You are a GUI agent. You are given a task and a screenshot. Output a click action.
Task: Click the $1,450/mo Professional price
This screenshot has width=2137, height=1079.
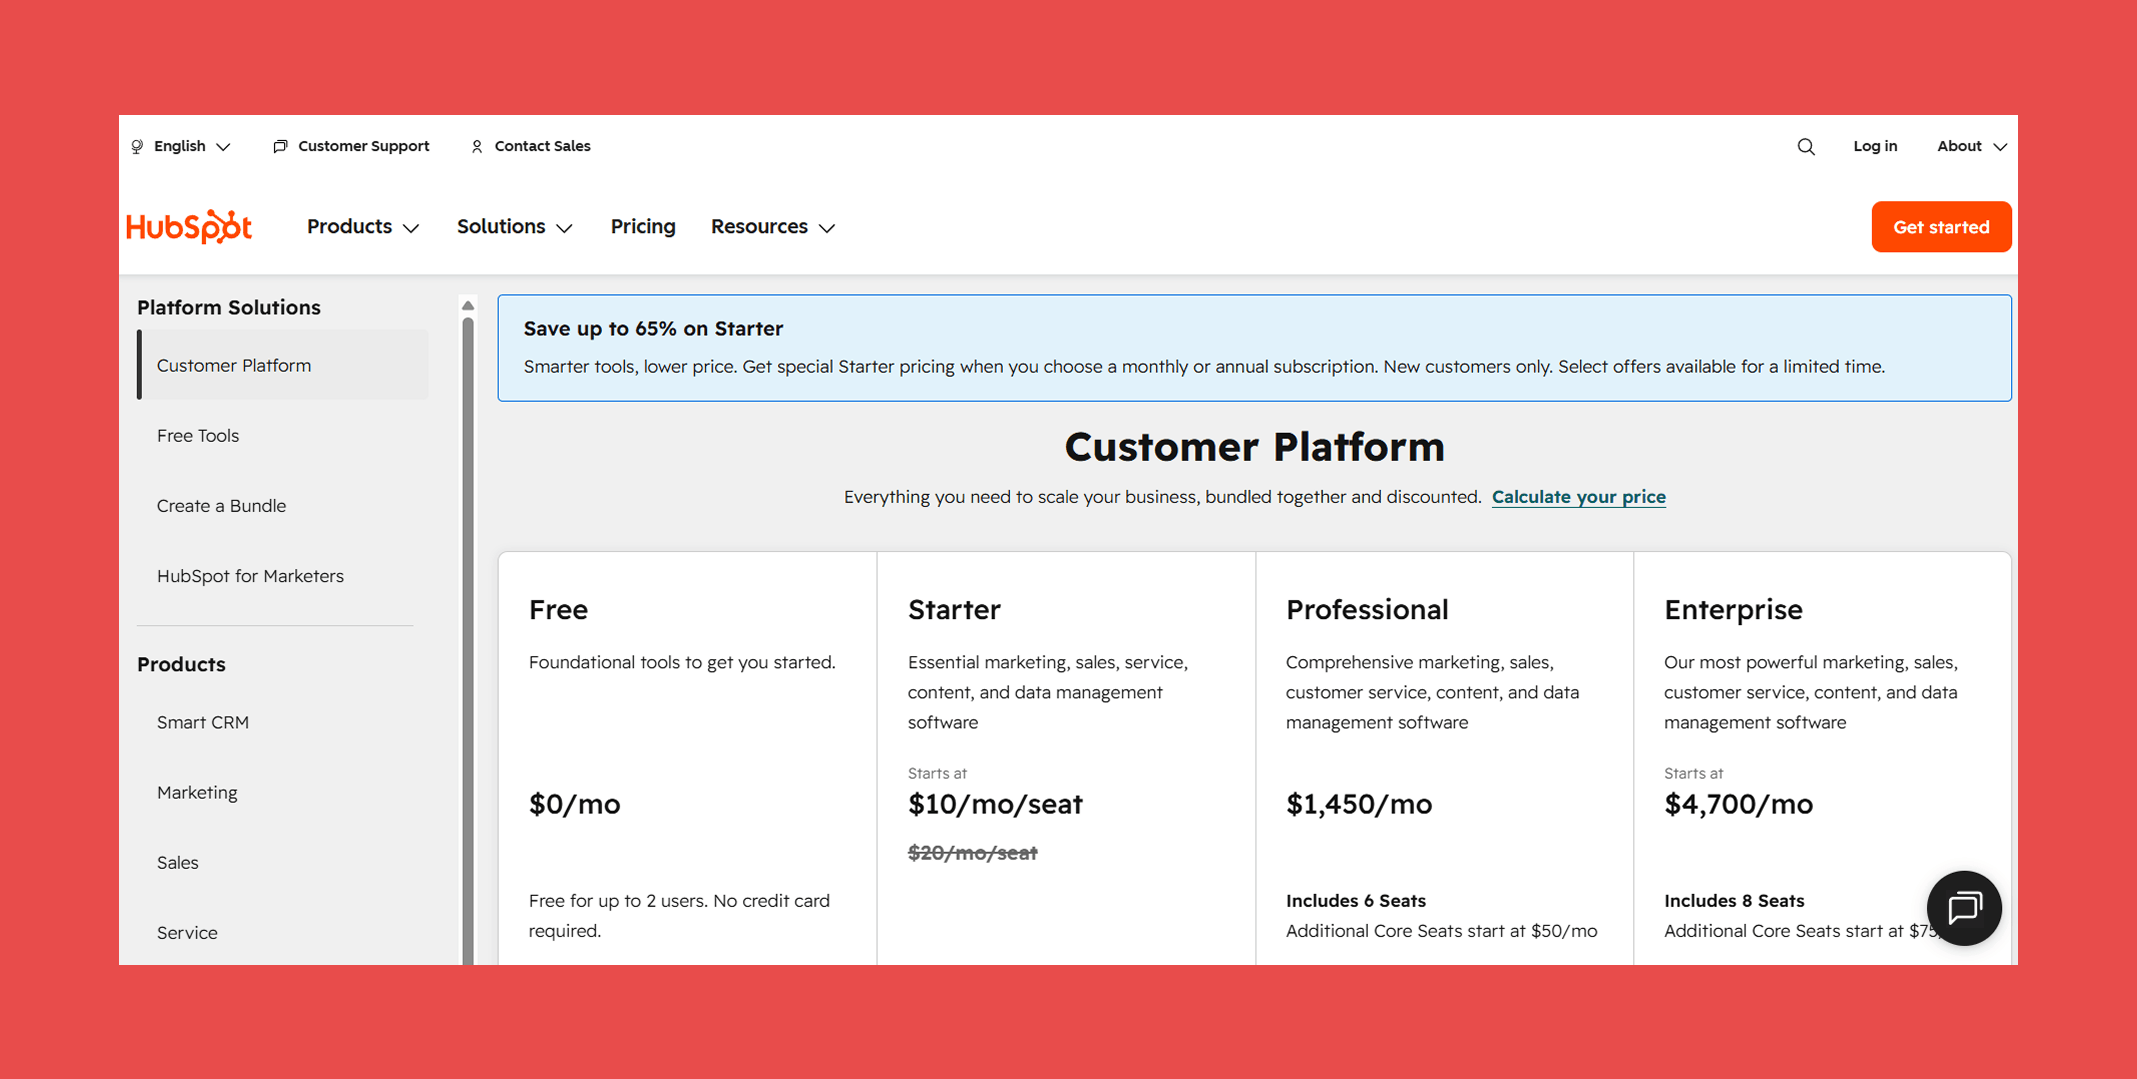(x=1359, y=804)
